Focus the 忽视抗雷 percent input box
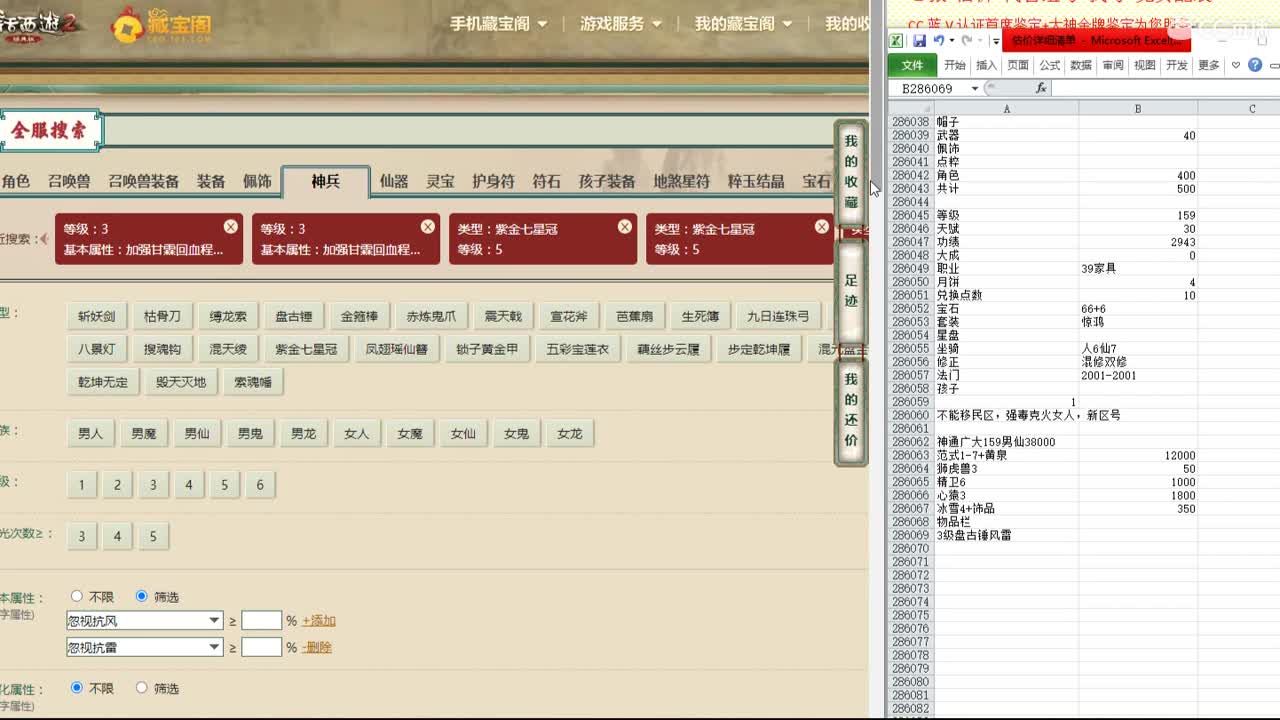 [x=262, y=647]
